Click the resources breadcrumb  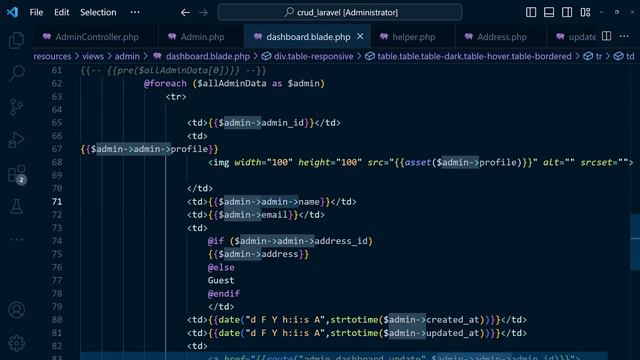tap(52, 56)
